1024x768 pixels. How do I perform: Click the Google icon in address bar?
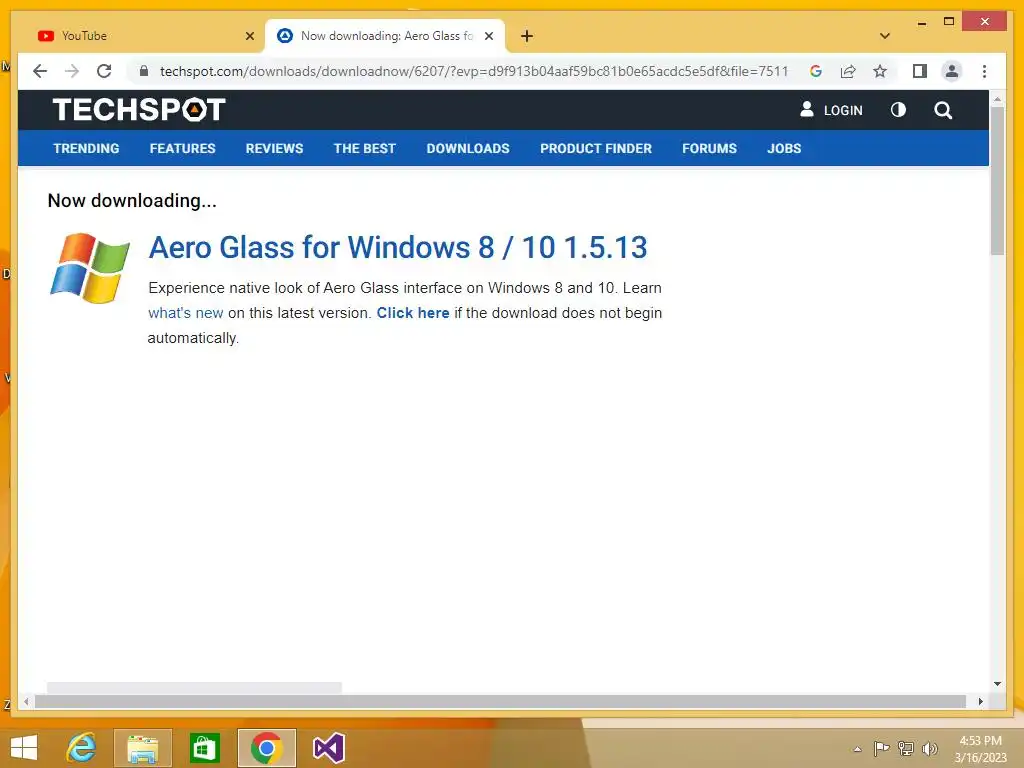816,71
